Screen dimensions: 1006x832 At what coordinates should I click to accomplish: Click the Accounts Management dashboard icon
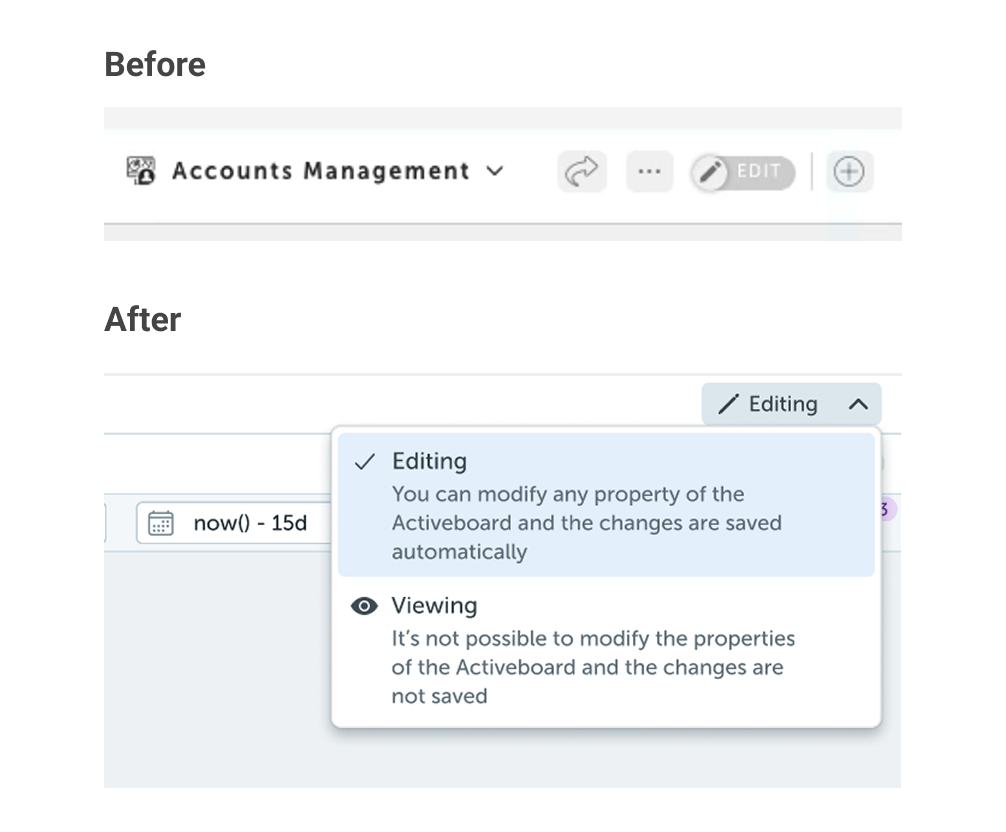pyautogui.click(x=141, y=171)
